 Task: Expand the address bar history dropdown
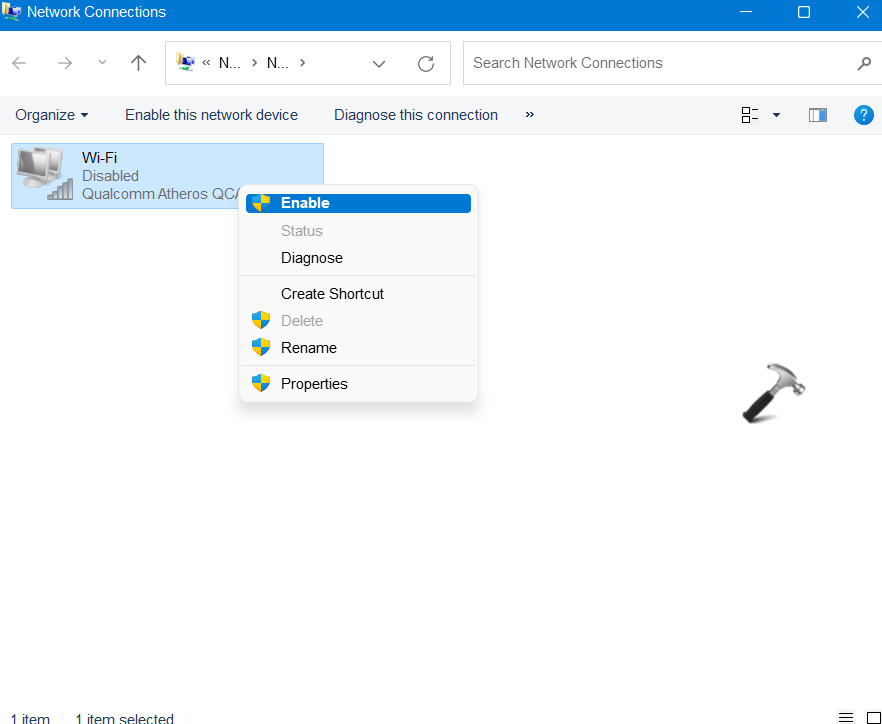coord(379,63)
